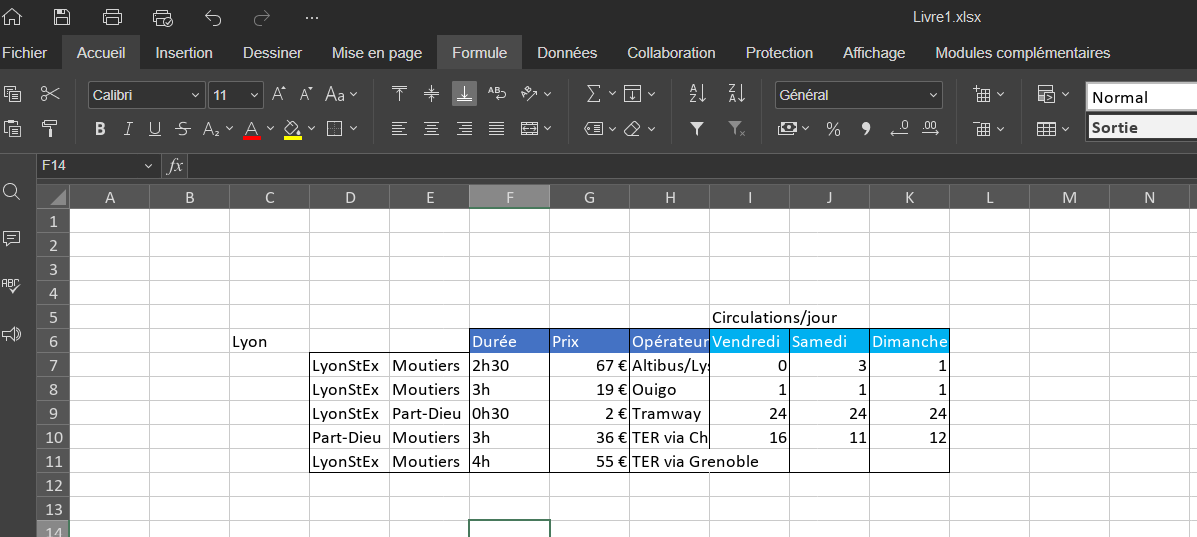Open Comments panel in left sidebar
This screenshot has width=1197, height=537.
(11, 238)
